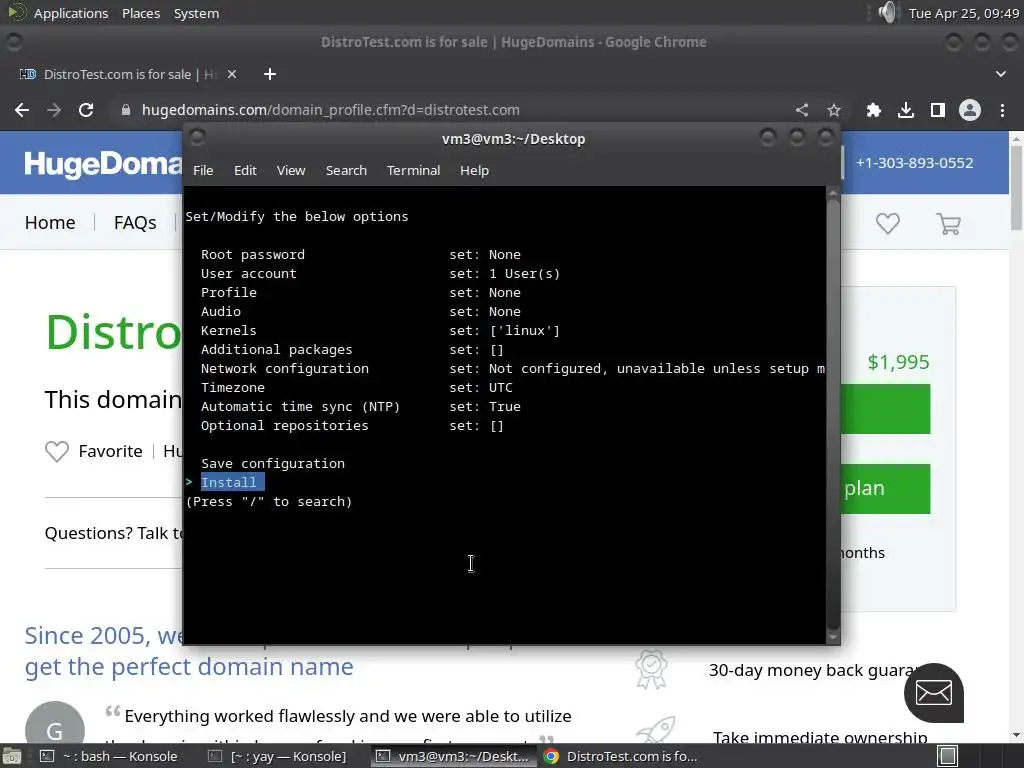Click User account option line
Viewport: 1024px width, 768px height.
pyautogui.click(x=381, y=274)
